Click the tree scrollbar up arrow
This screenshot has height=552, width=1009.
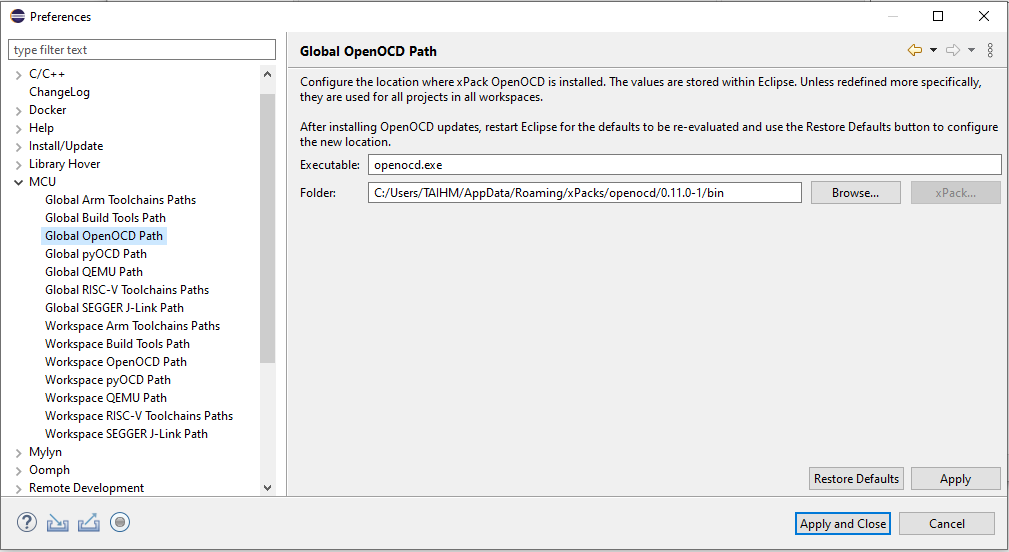pos(268,74)
